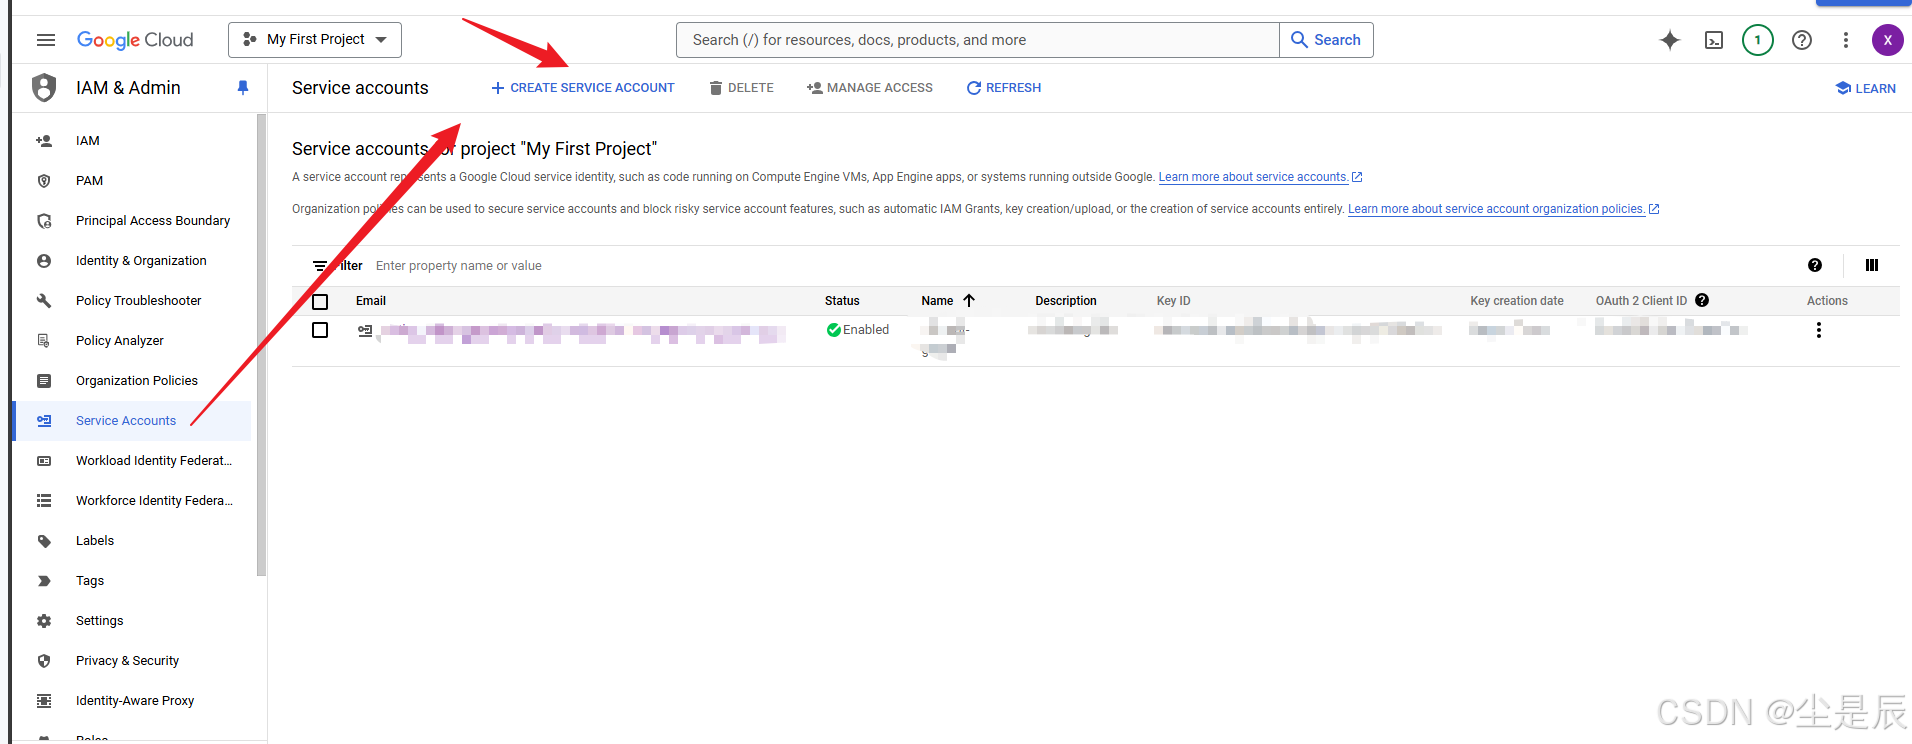The width and height of the screenshot is (1912, 744).
Task: Click the Refresh button
Action: tap(1004, 88)
